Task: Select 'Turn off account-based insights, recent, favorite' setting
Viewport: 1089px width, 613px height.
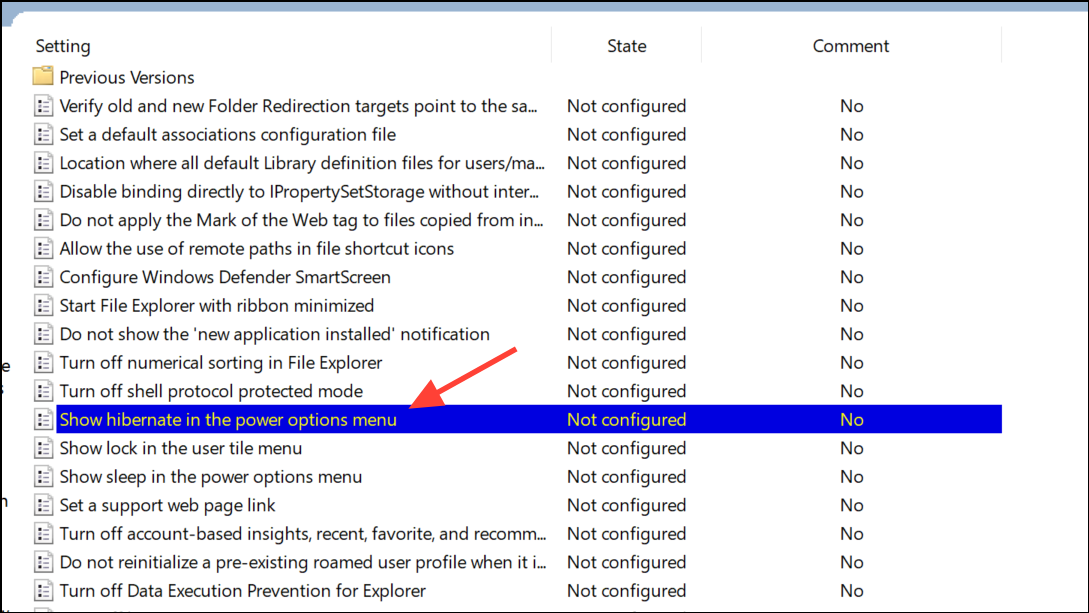Action: [x=303, y=532]
